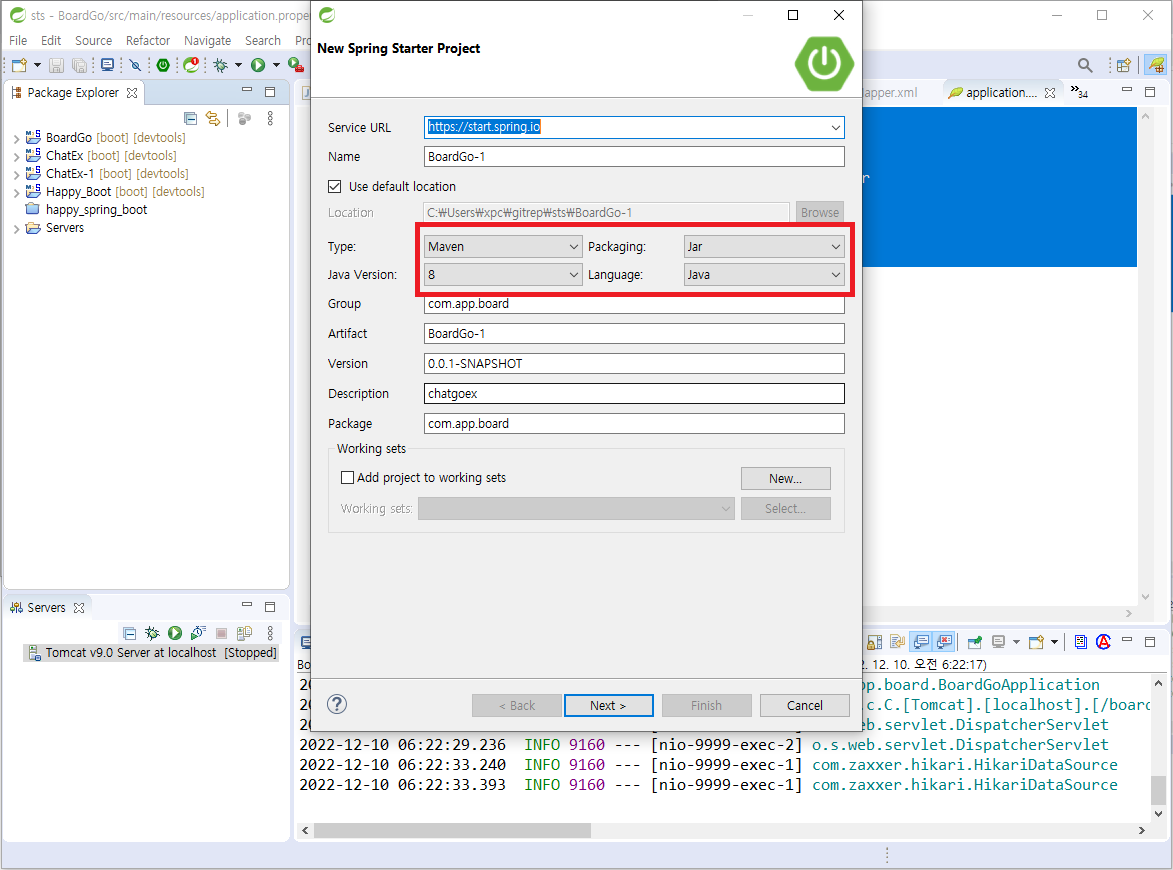The image size is (1173, 870).
Task: Expand the Happy_Boot project tree node
Action: click(x=16, y=192)
